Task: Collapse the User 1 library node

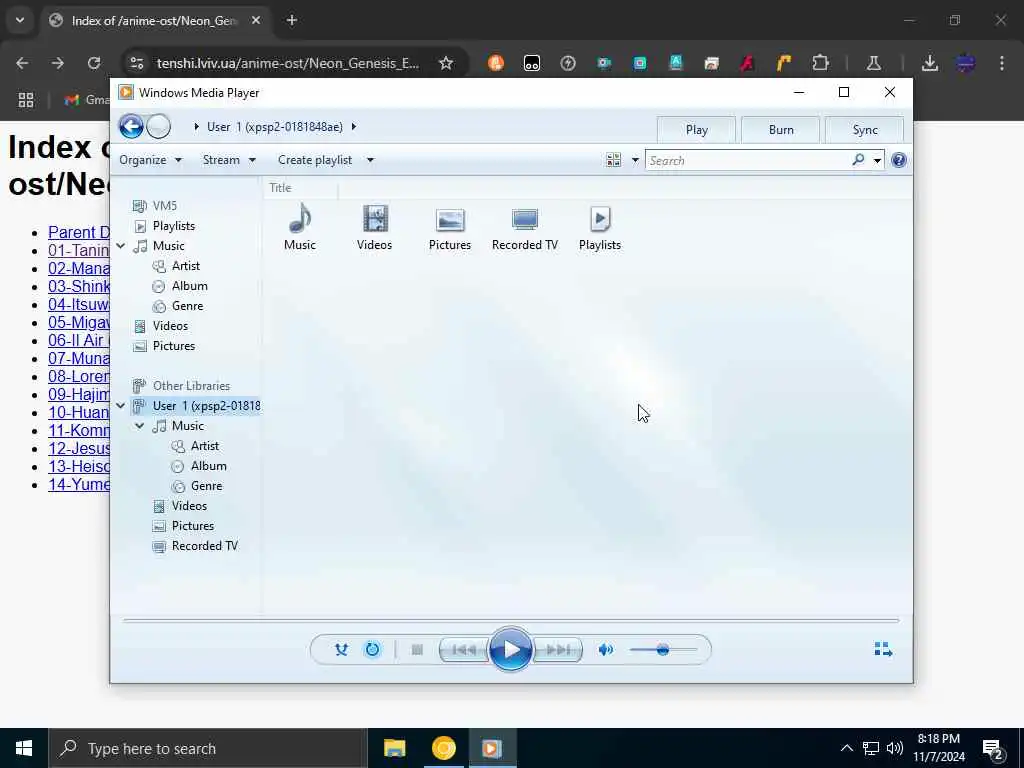Action: click(x=121, y=406)
